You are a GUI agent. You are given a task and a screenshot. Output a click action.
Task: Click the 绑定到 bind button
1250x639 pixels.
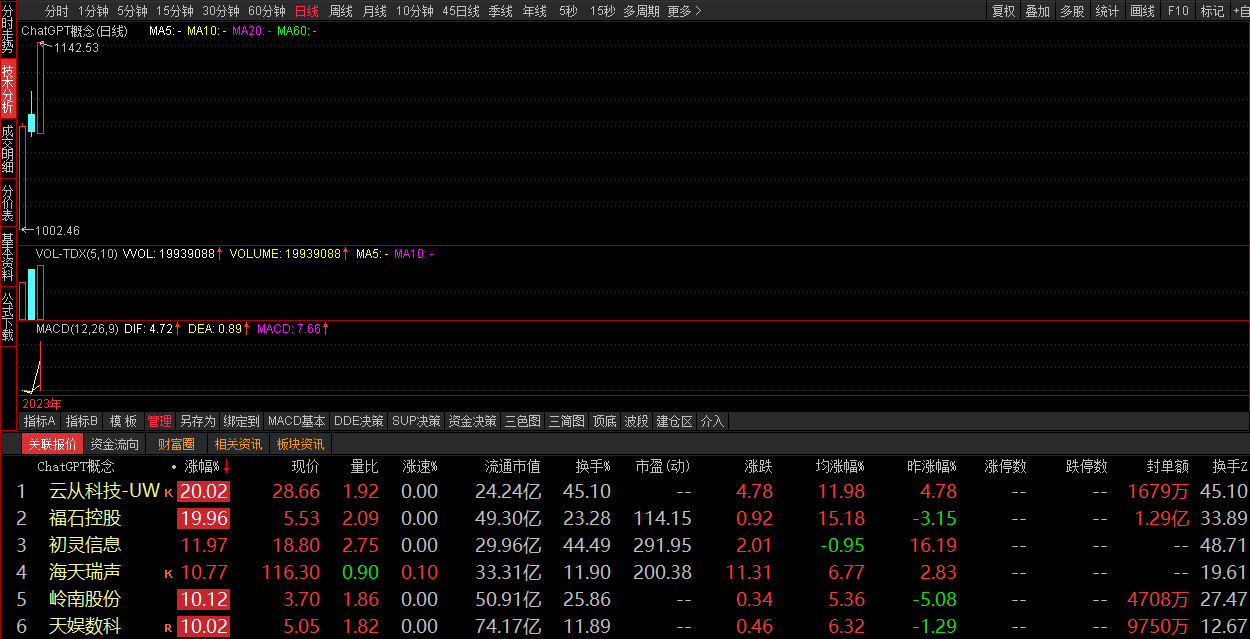tap(241, 421)
